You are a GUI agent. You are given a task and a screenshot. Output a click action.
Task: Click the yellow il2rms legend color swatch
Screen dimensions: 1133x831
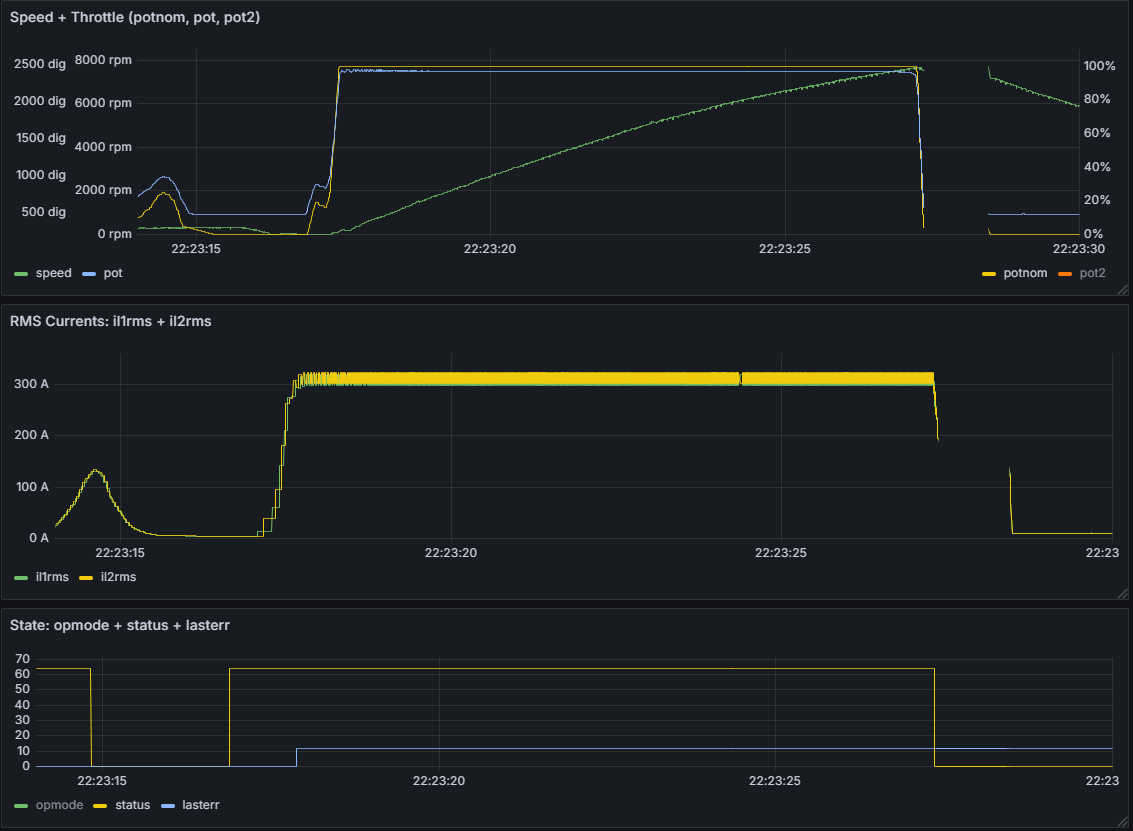(x=86, y=577)
